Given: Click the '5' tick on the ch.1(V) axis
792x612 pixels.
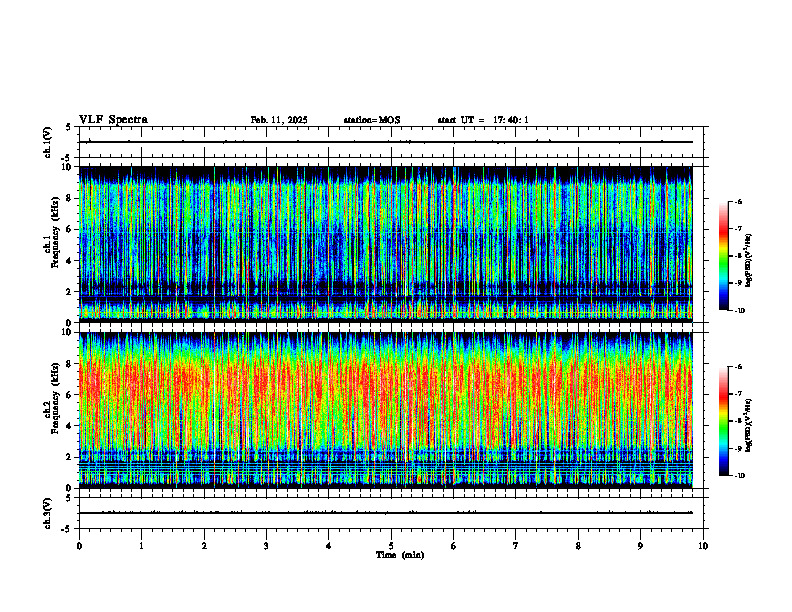Looking at the screenshot, I should pos(68,127).
